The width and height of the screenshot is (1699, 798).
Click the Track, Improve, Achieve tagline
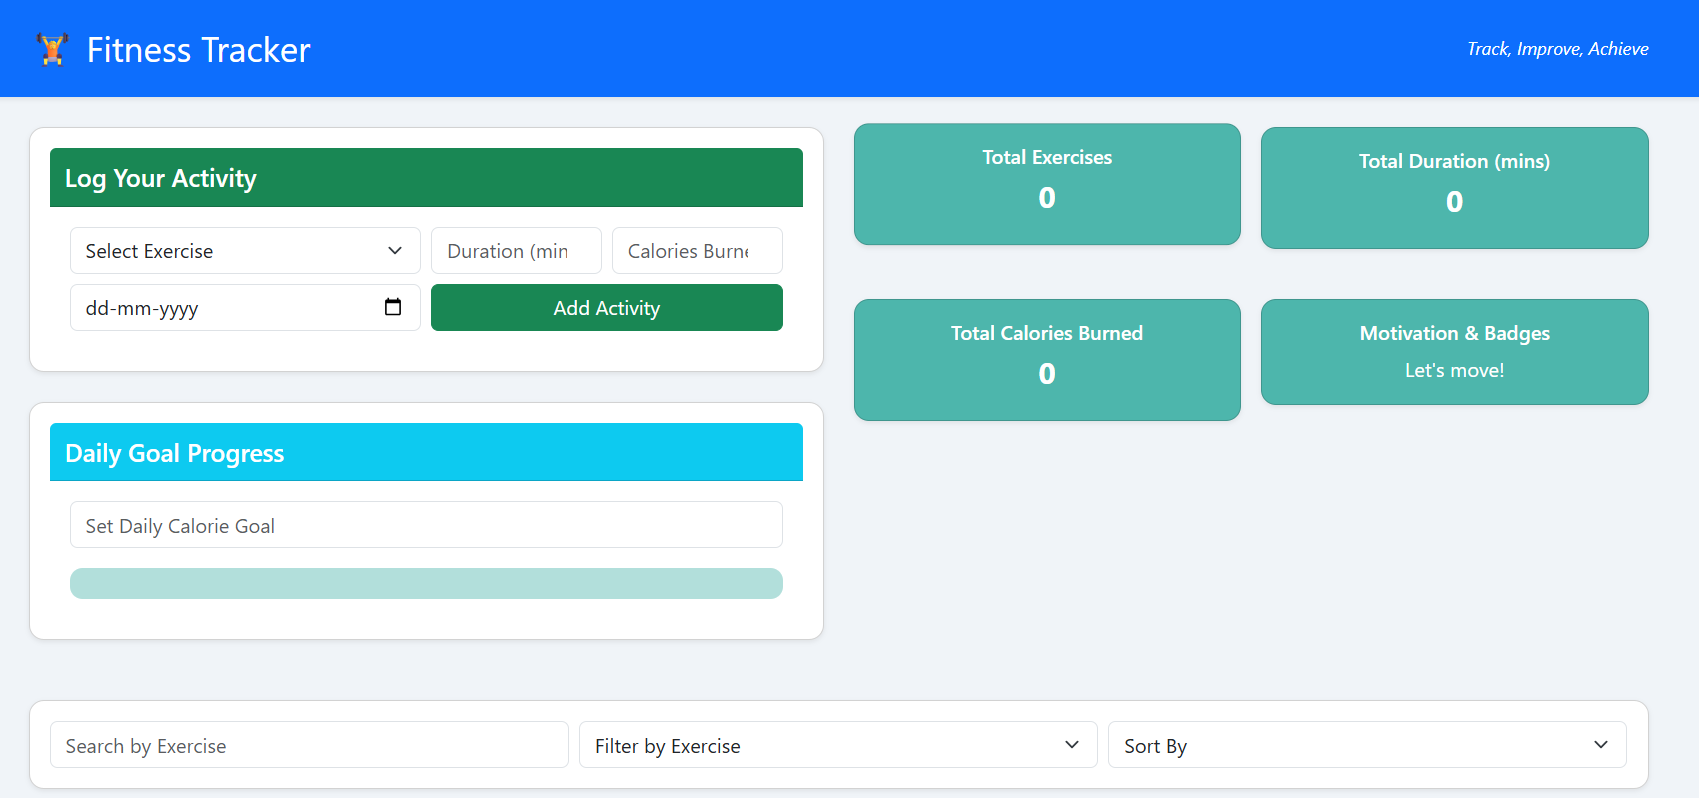(1557, 49)
